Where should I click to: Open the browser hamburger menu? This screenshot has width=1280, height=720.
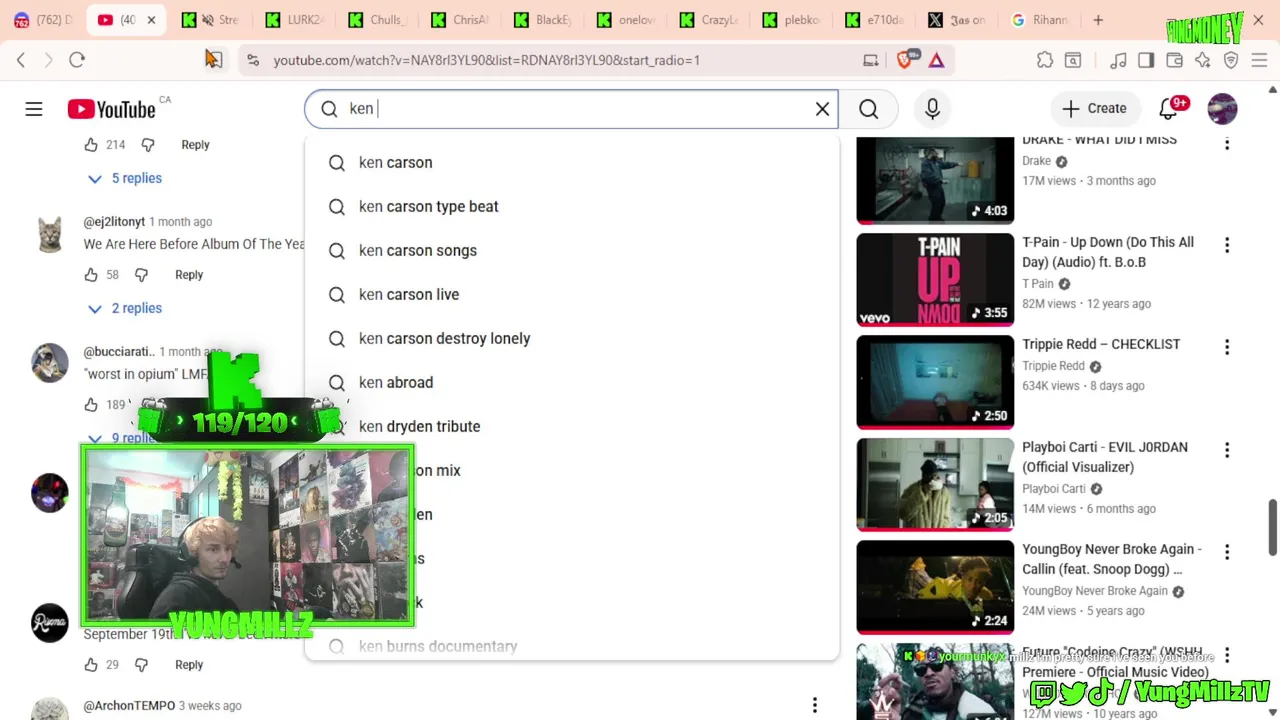pos(1259,60)
